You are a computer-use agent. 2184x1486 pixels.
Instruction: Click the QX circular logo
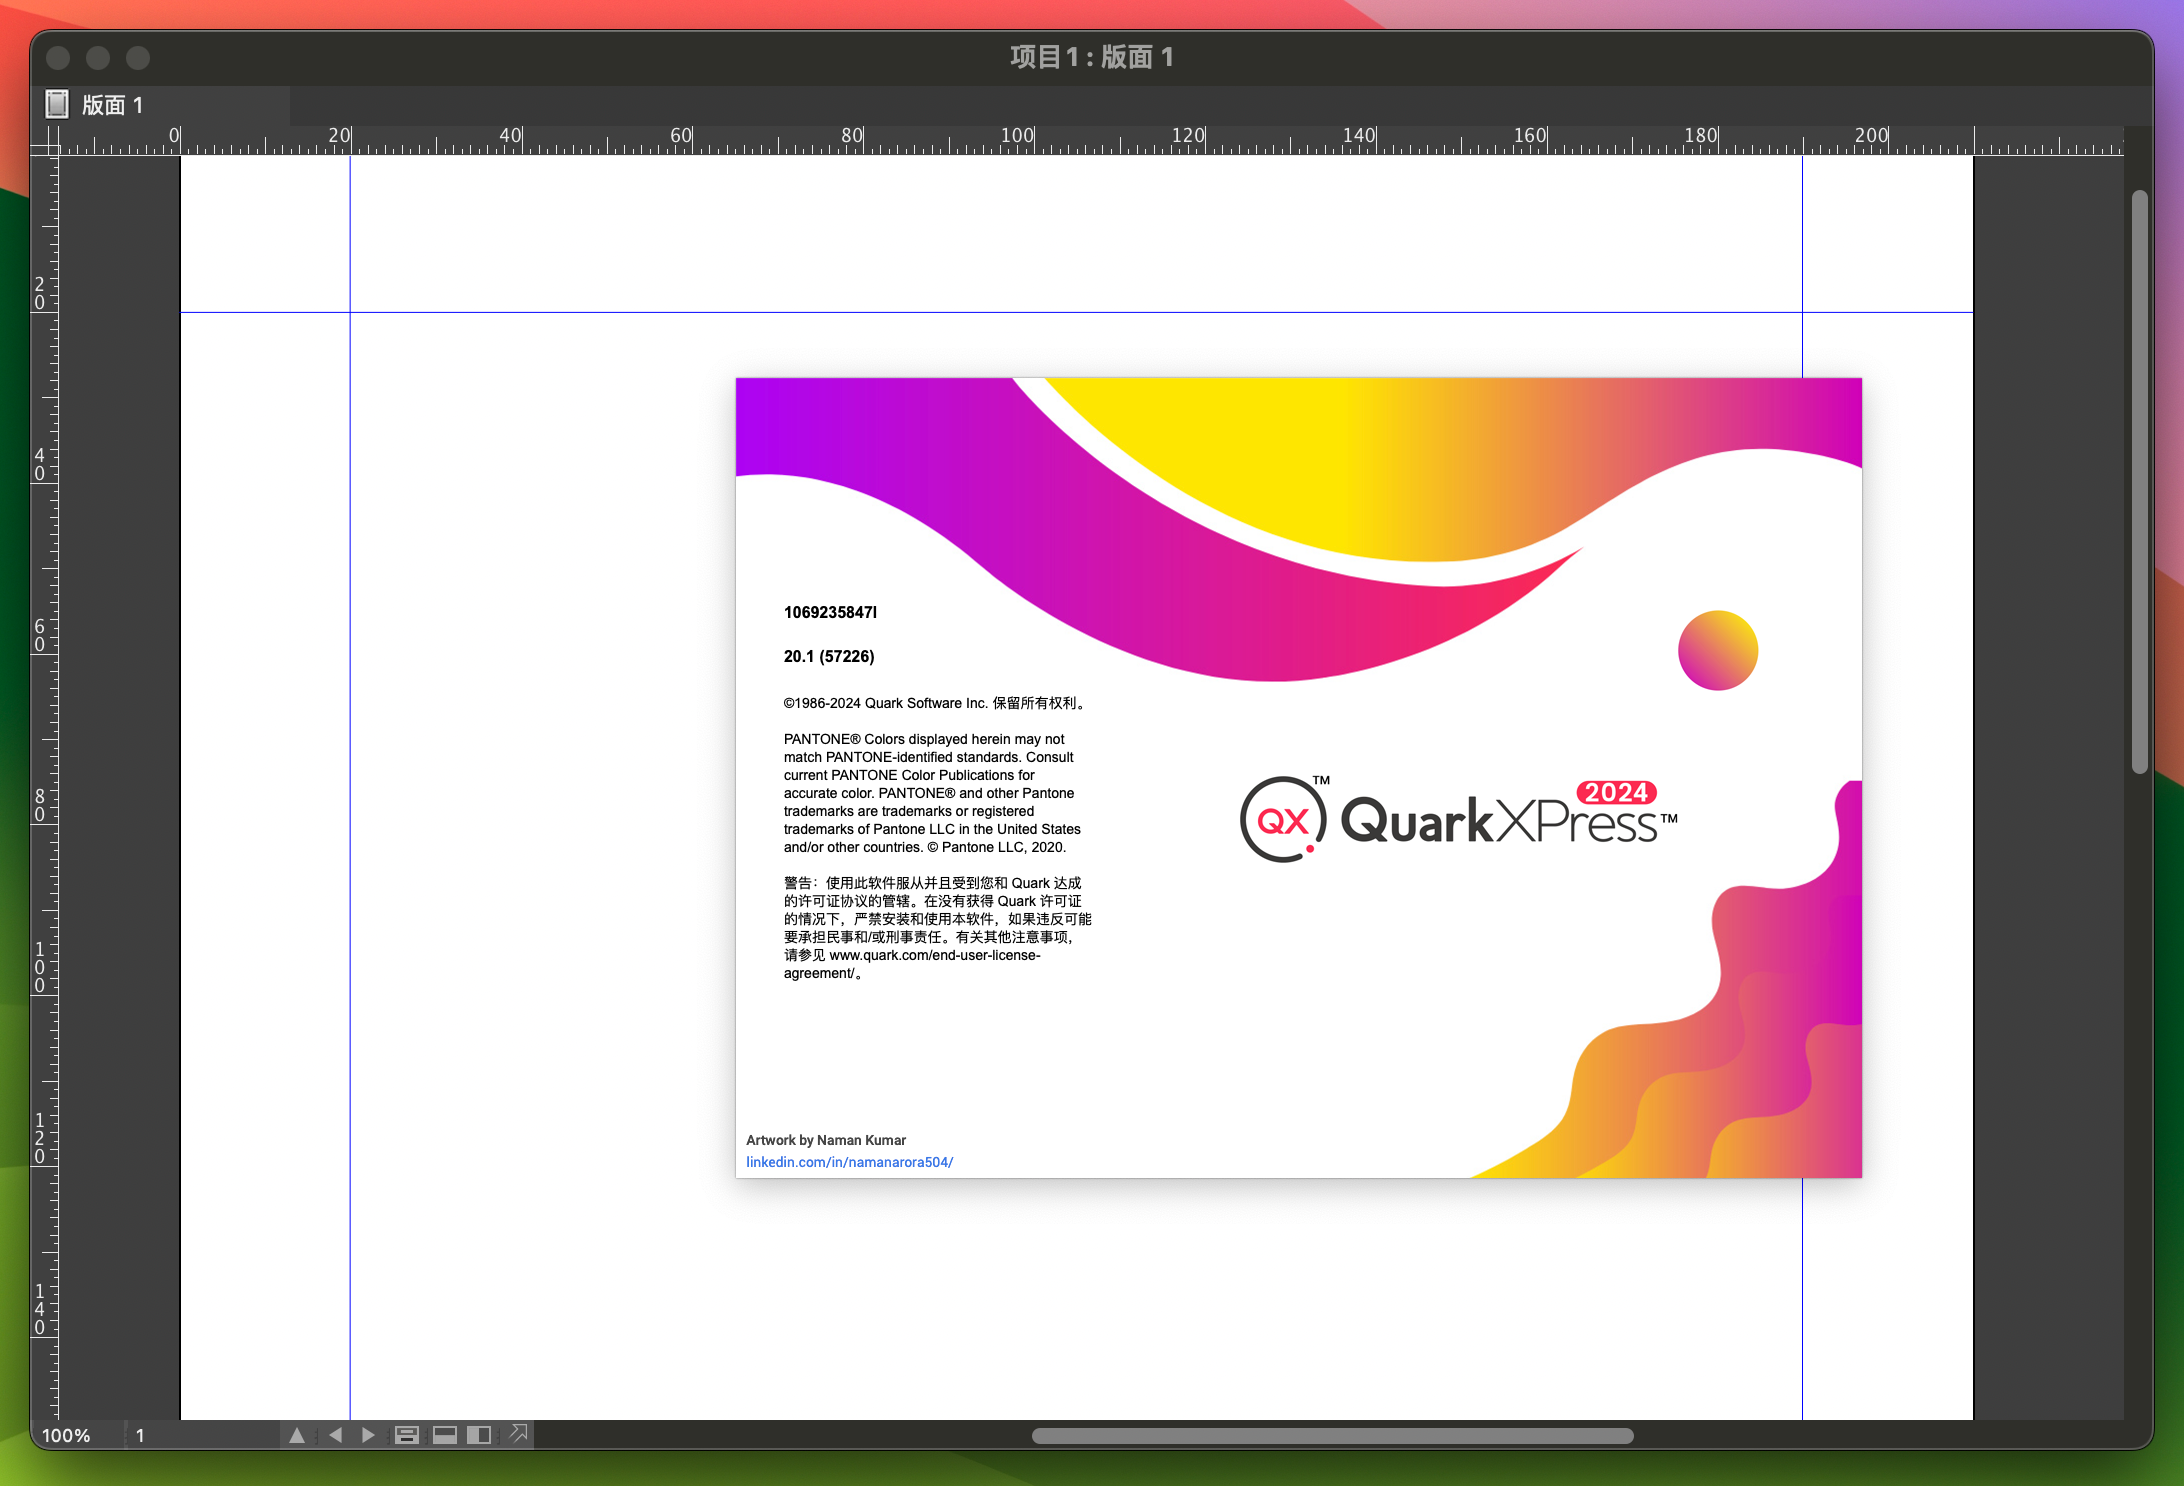[1284, 819]
